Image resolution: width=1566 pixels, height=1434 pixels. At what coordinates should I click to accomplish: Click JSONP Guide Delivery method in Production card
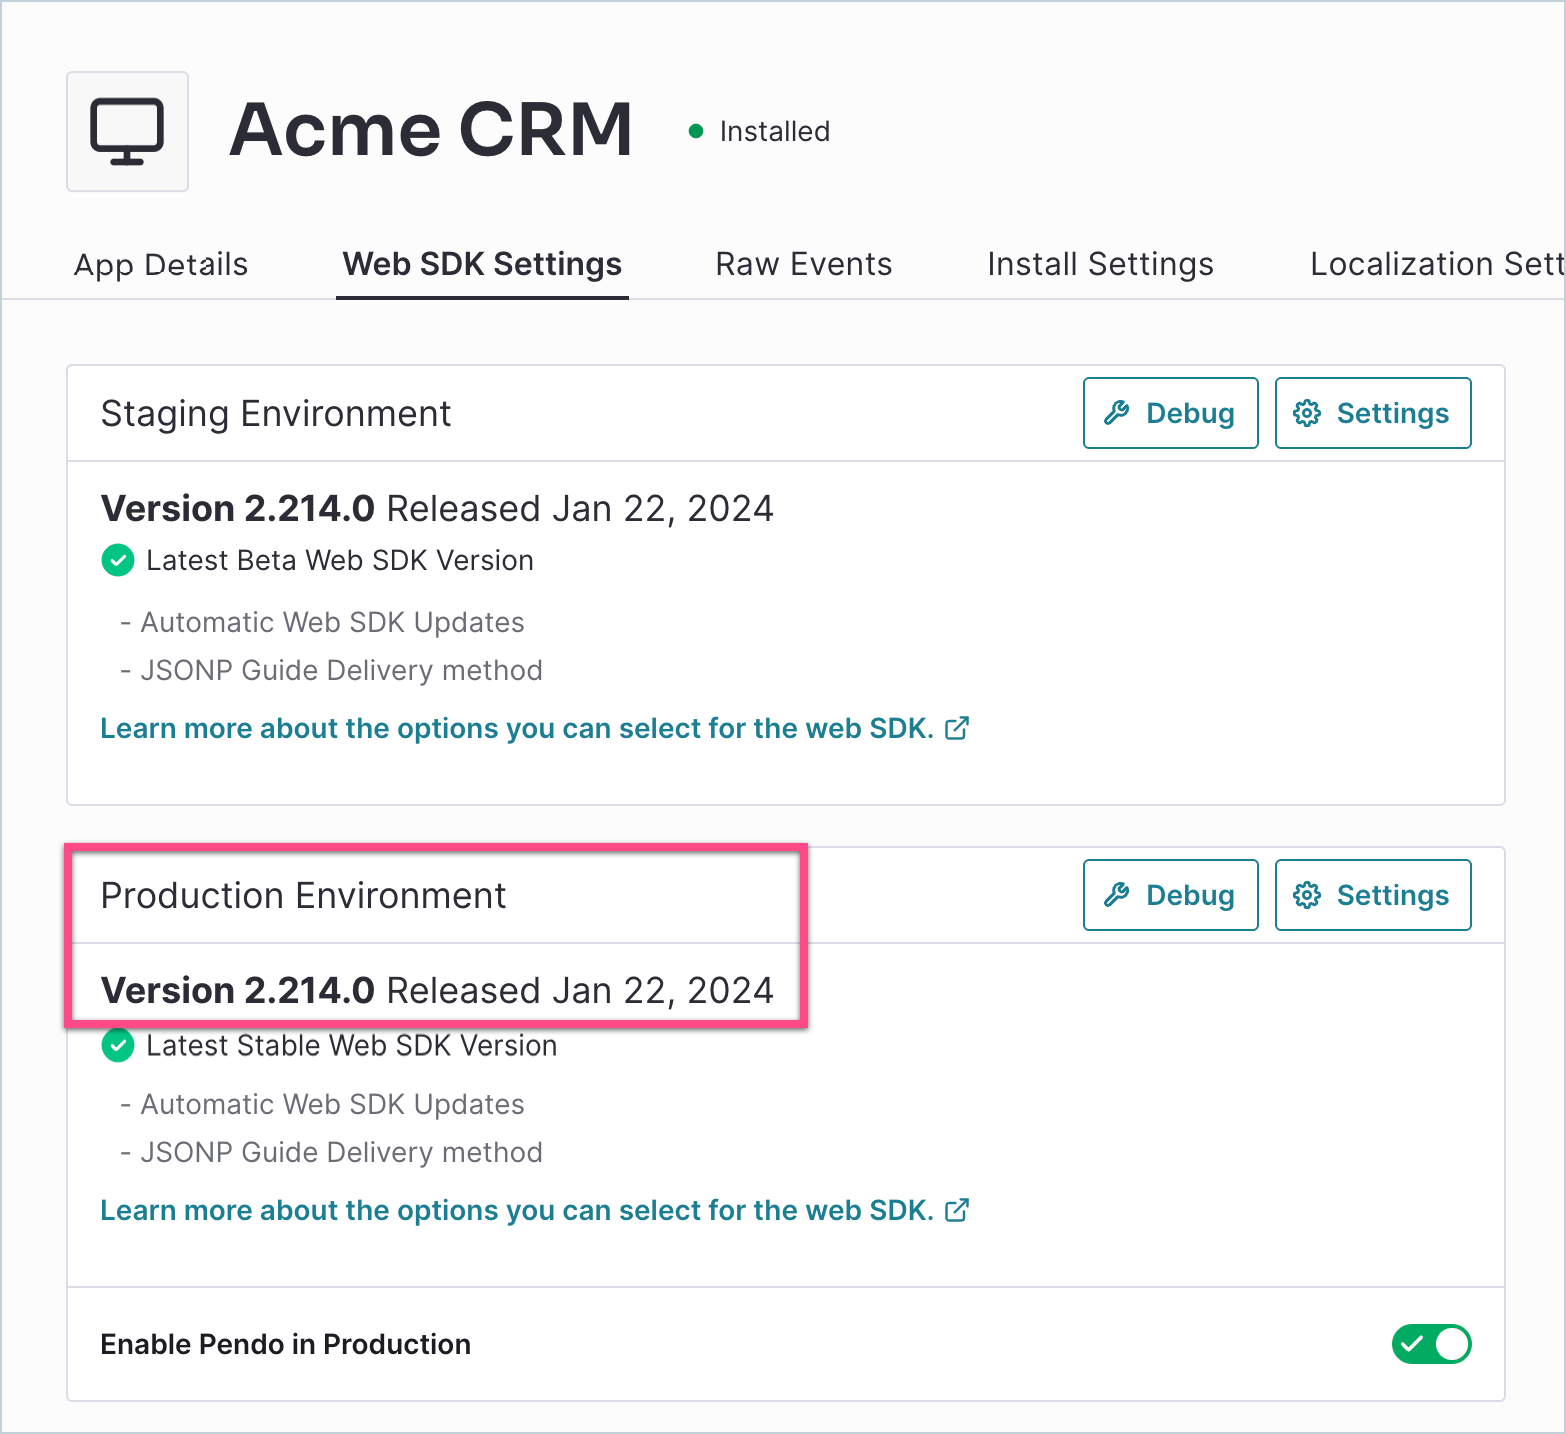point(341,1152)
